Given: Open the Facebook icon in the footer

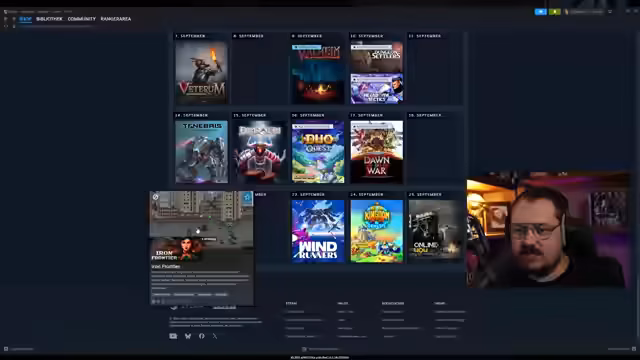Looking at the screenshot, I should pyautogui.click(x=202, y=336).
